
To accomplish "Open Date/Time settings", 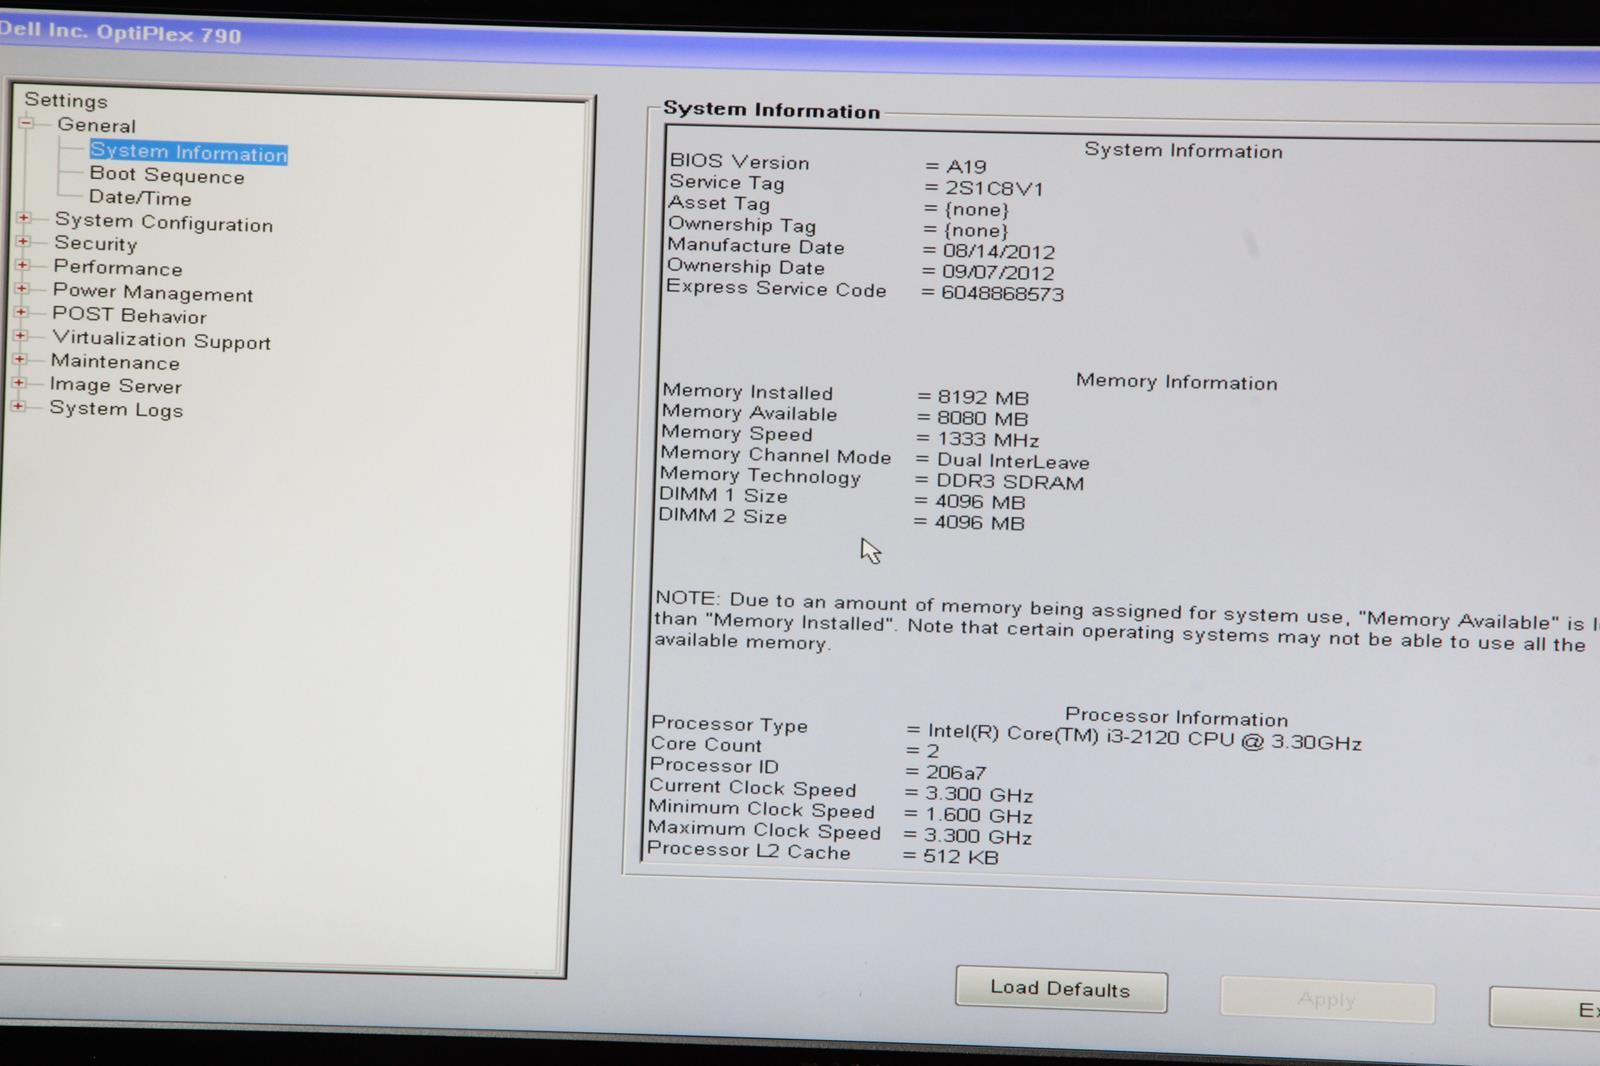I will pyautogui.click(x=140, y=198).
